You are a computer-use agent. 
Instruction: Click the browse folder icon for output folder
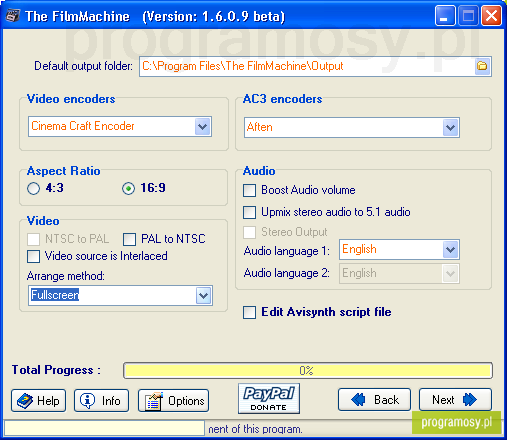(x=482, y=66)
